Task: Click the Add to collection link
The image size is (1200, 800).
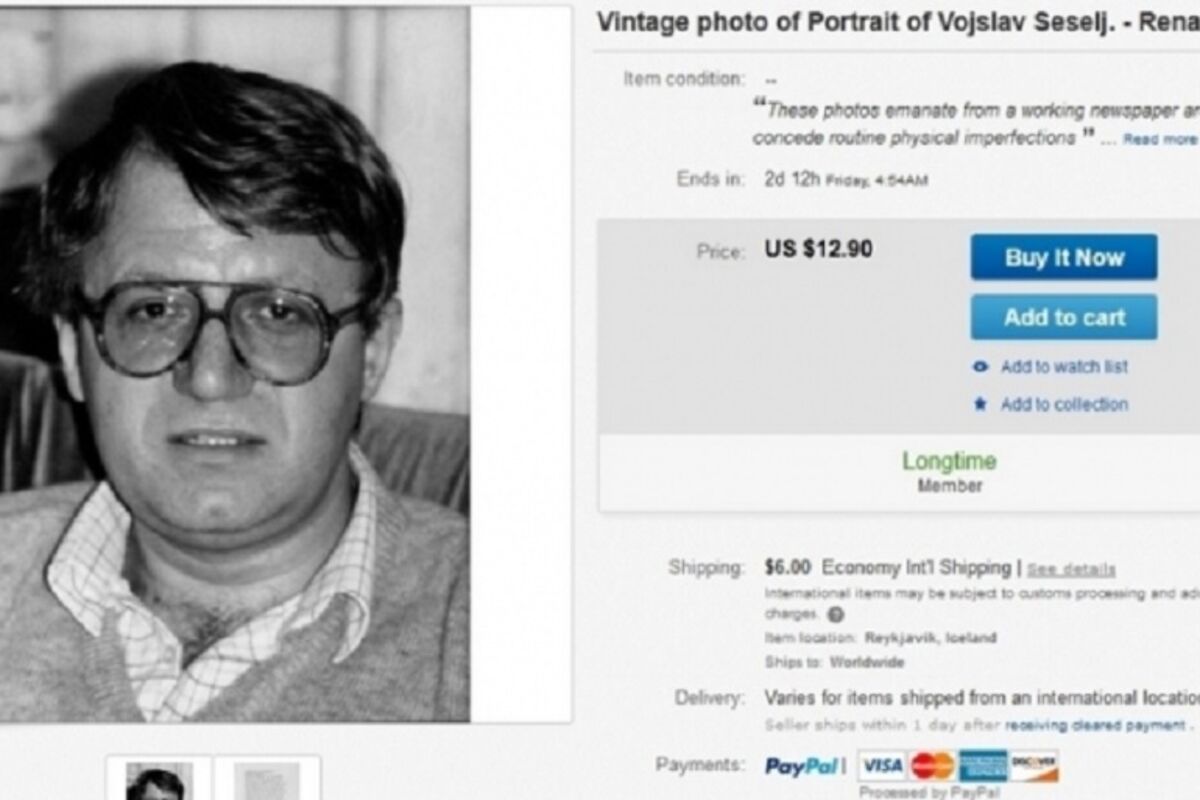Action: click(1064, 404)
